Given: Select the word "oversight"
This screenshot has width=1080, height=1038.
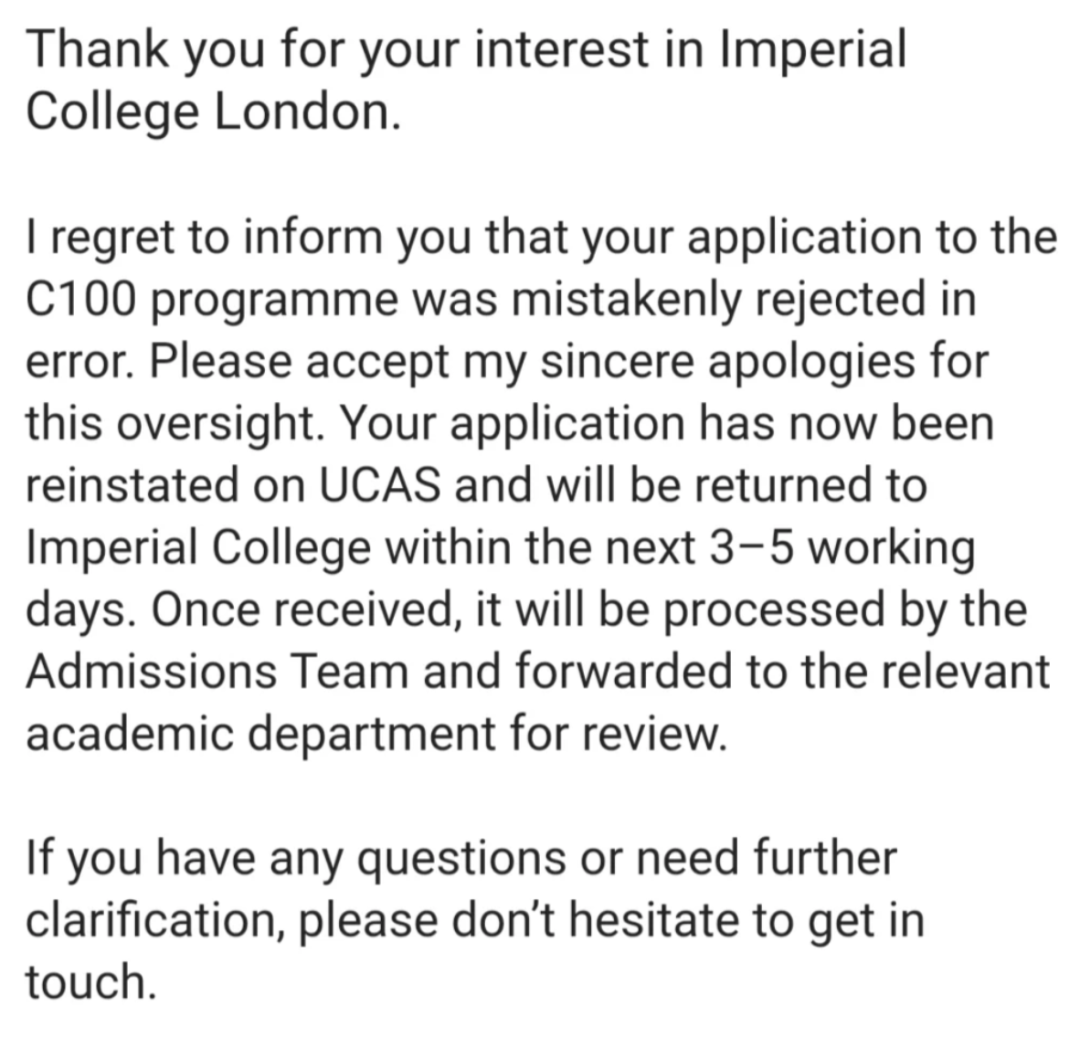Looking at the screenshot, I should (224, 424).
